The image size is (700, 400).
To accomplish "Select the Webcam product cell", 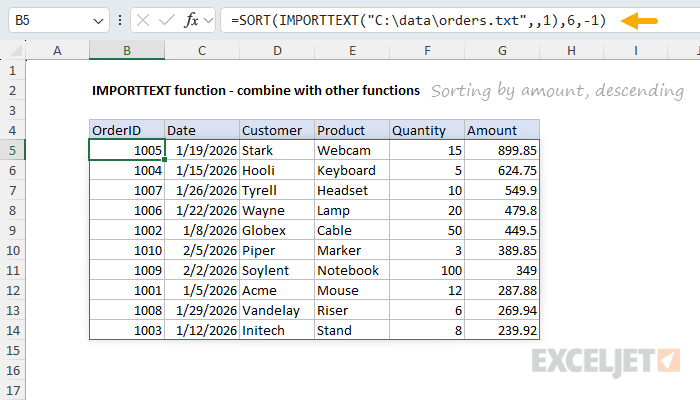I will 352,150.
